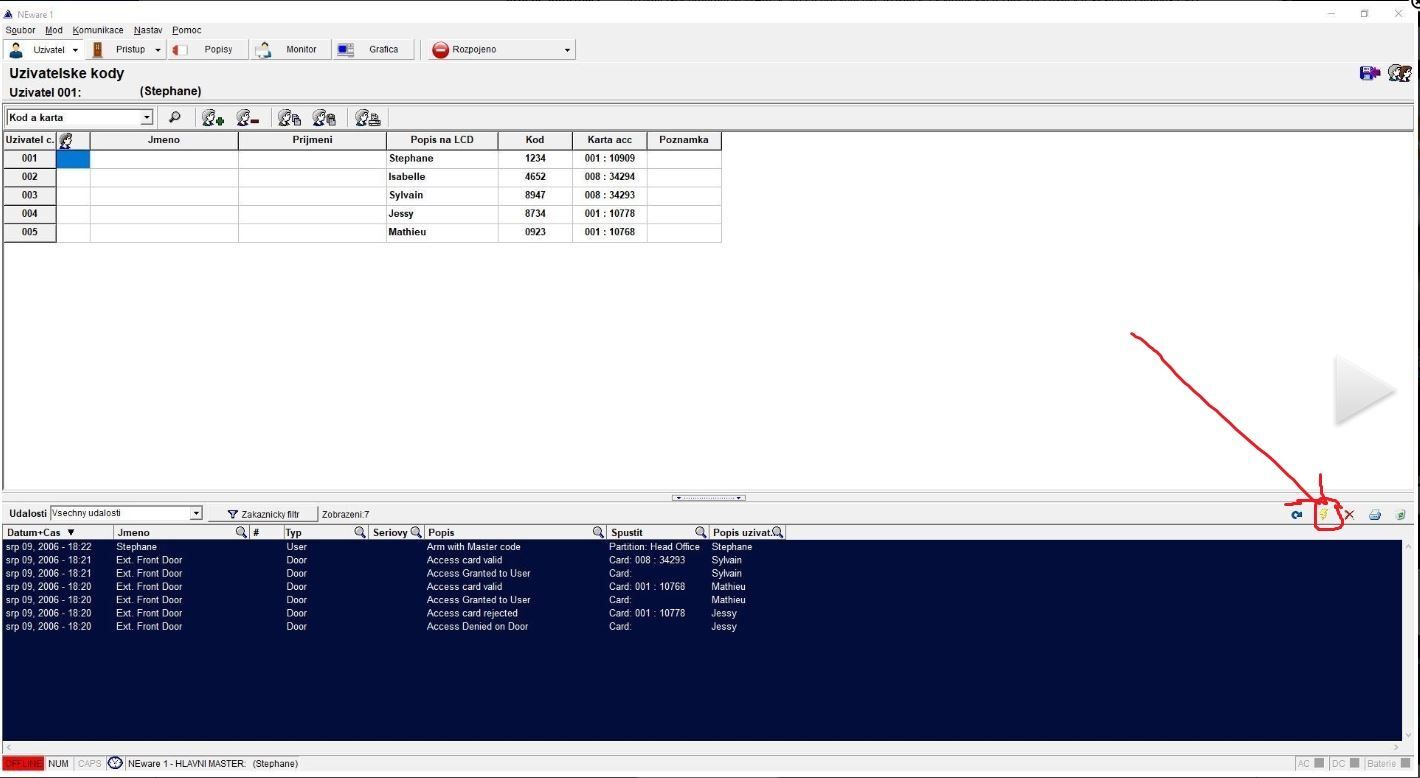
Task: Add a new user
Action: pos(212,117)
